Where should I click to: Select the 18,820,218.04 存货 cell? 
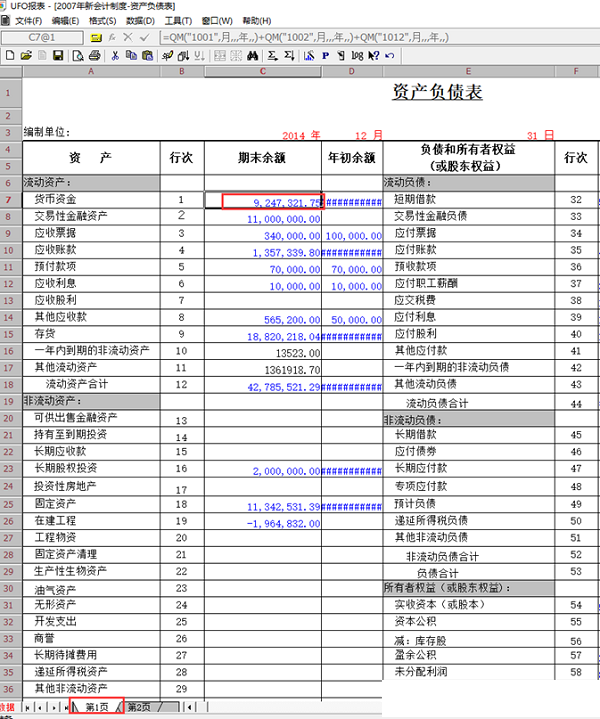click(263, 335)
